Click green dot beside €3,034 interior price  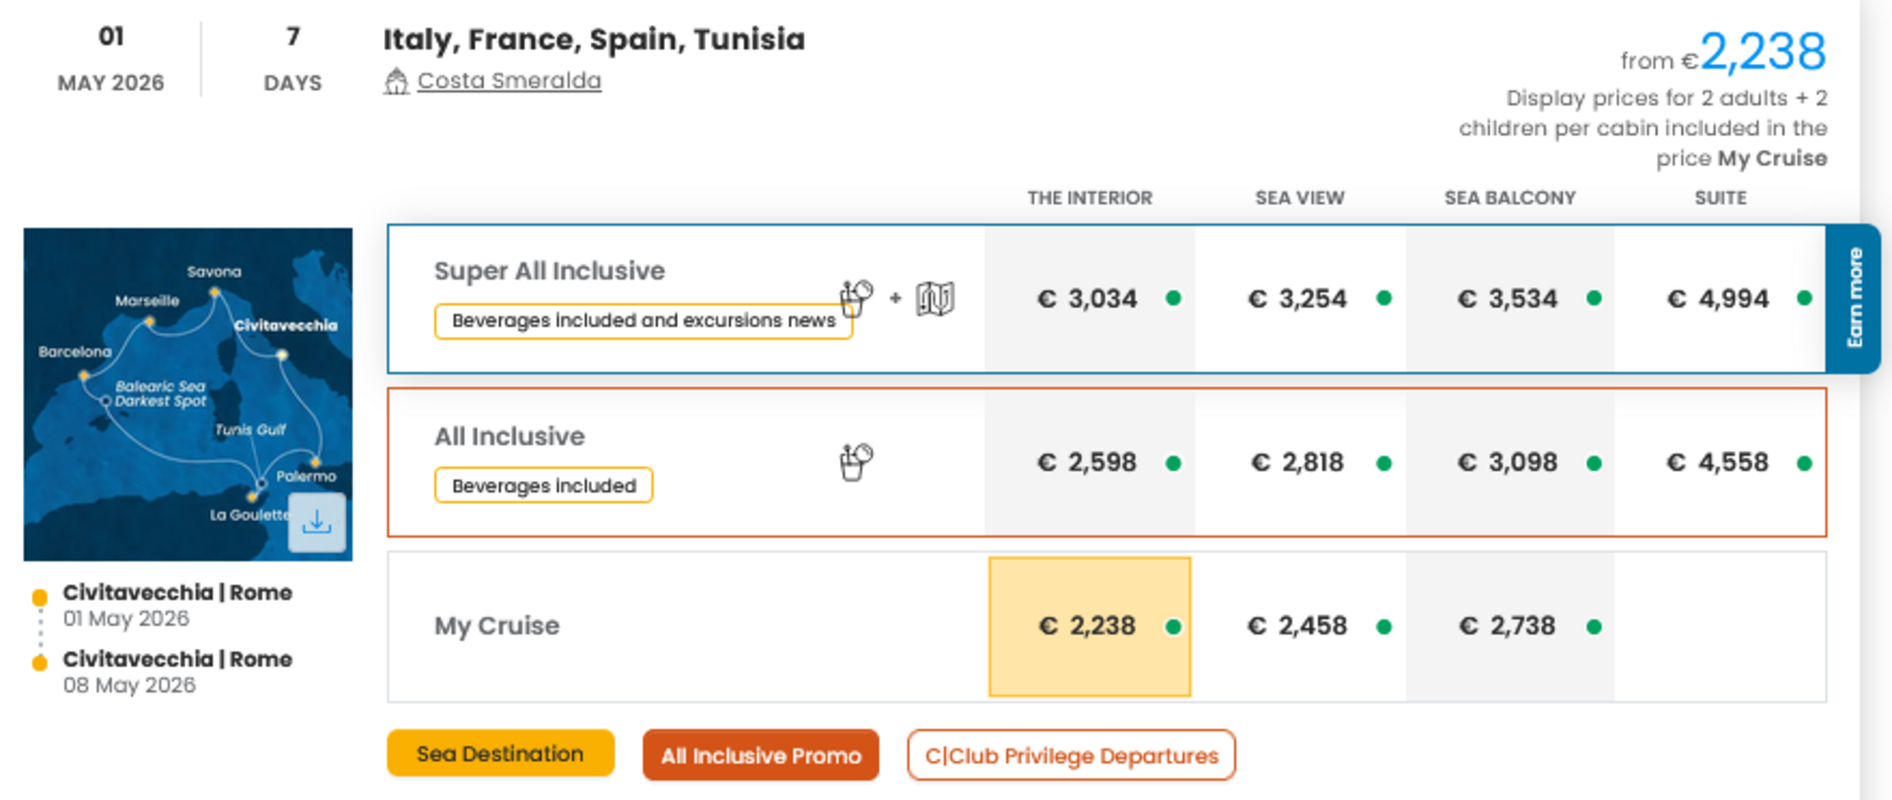coord(1173,298)
